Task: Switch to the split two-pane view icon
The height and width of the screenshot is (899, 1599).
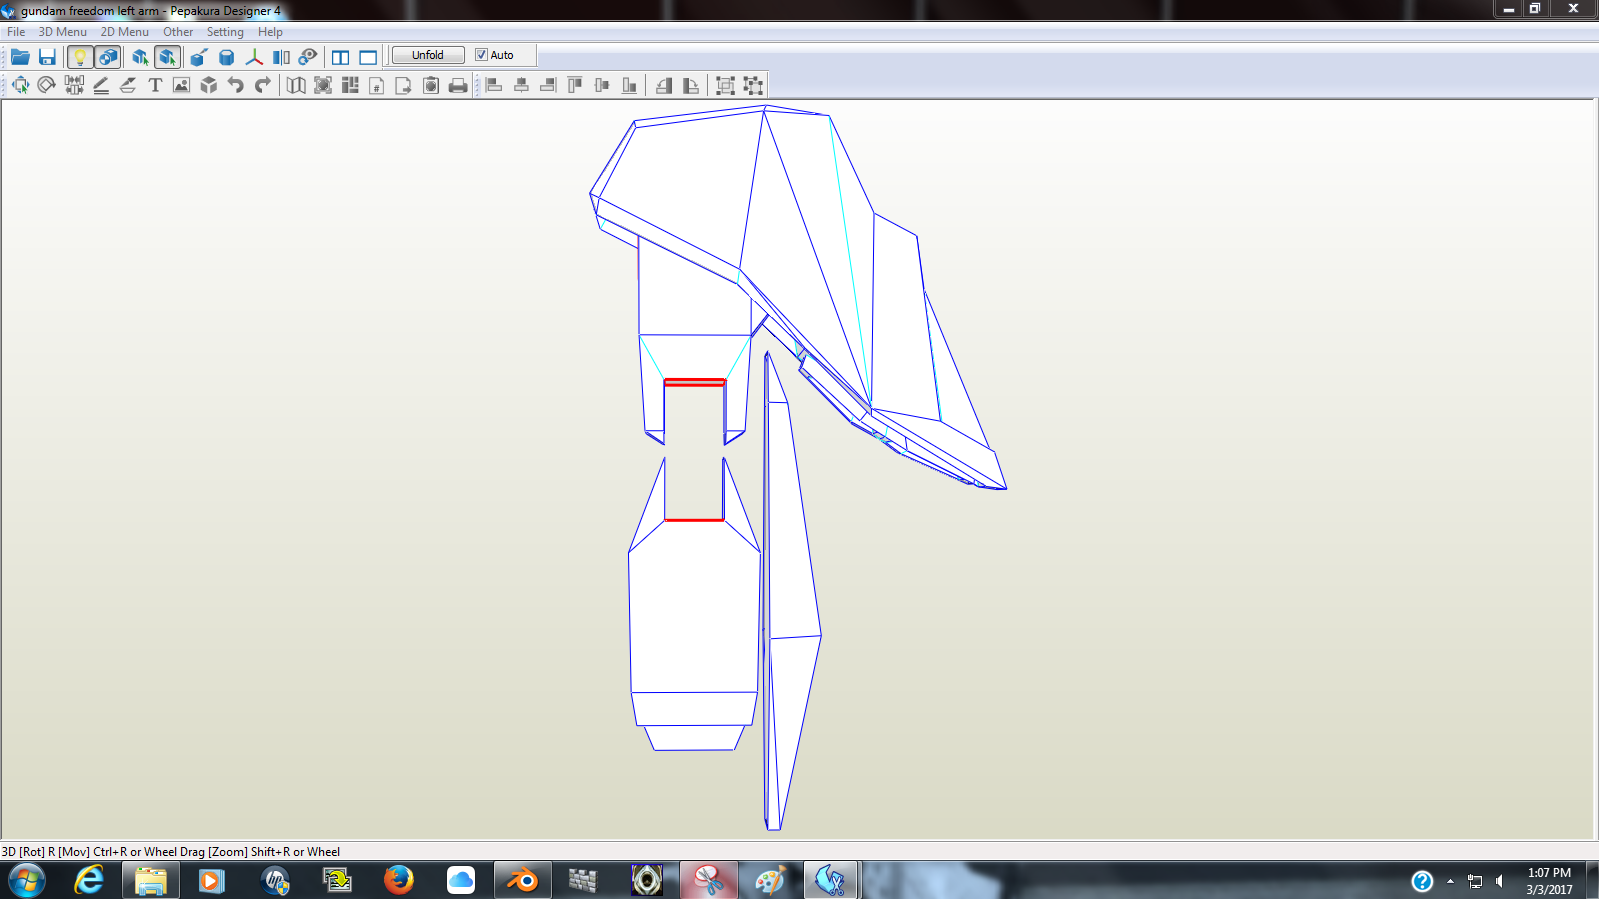Action: click(341, 57)
